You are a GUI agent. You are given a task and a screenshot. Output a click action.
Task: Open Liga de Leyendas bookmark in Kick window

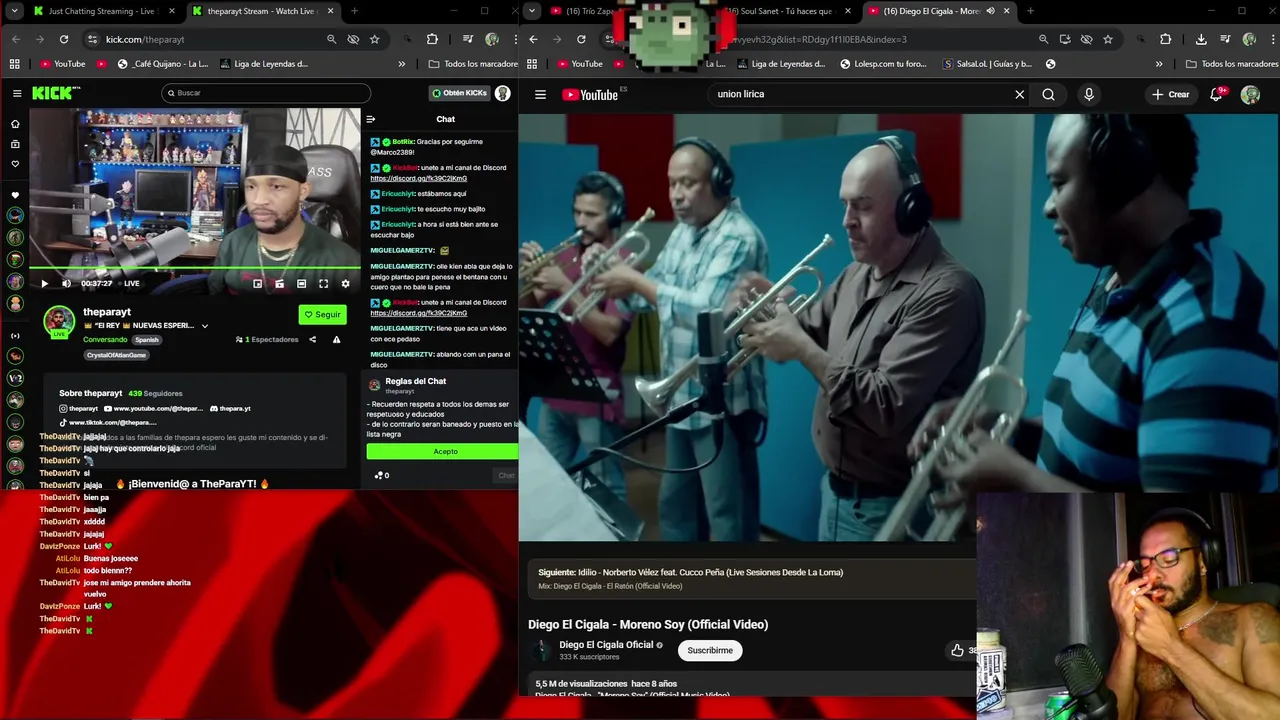click(264, 64)
